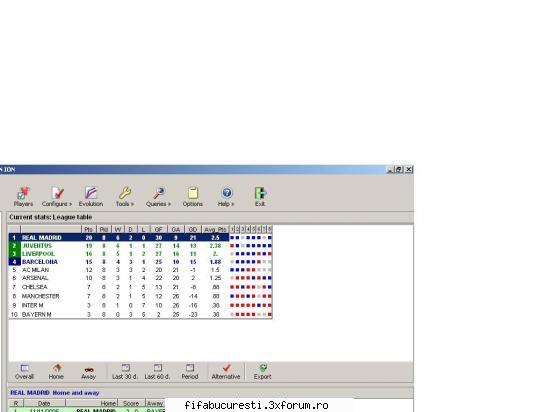
Task: Click the 'Current stats: League table' title
Action: [x=51, y=217]
